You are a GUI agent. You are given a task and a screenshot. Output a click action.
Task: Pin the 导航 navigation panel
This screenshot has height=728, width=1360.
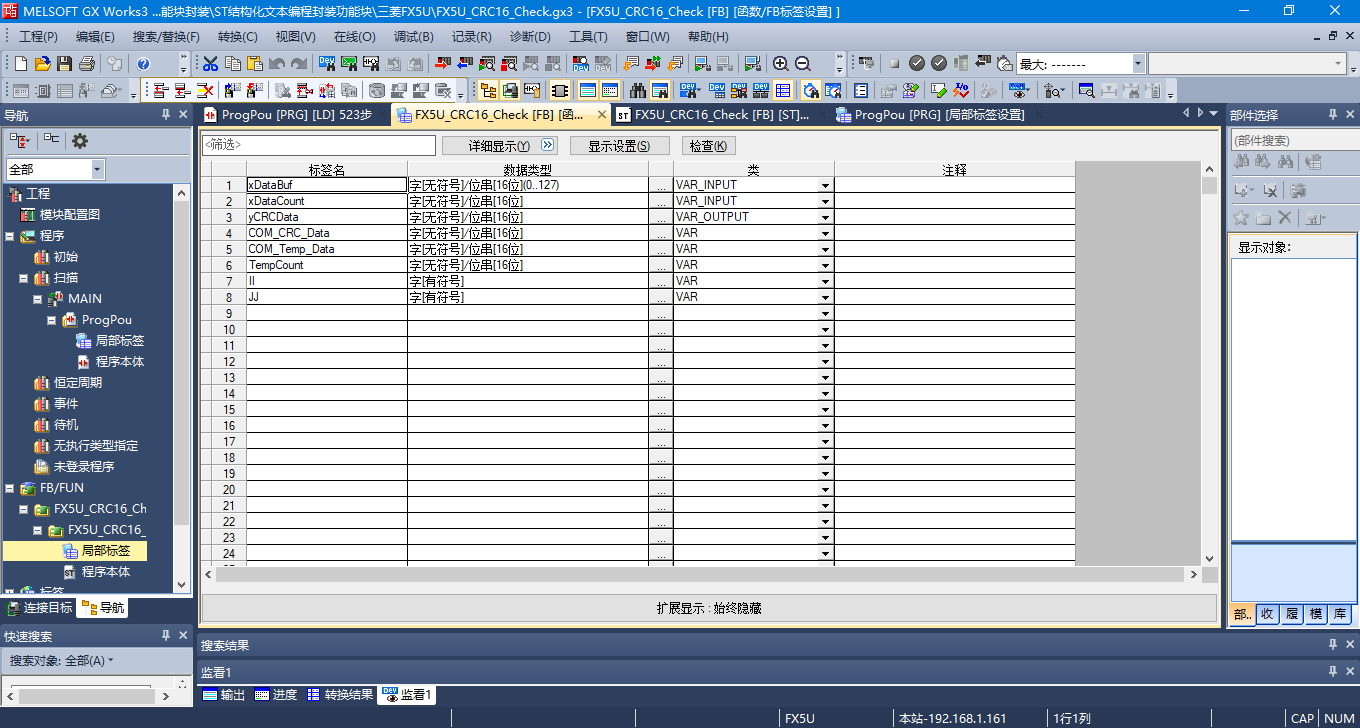(166, 115)
